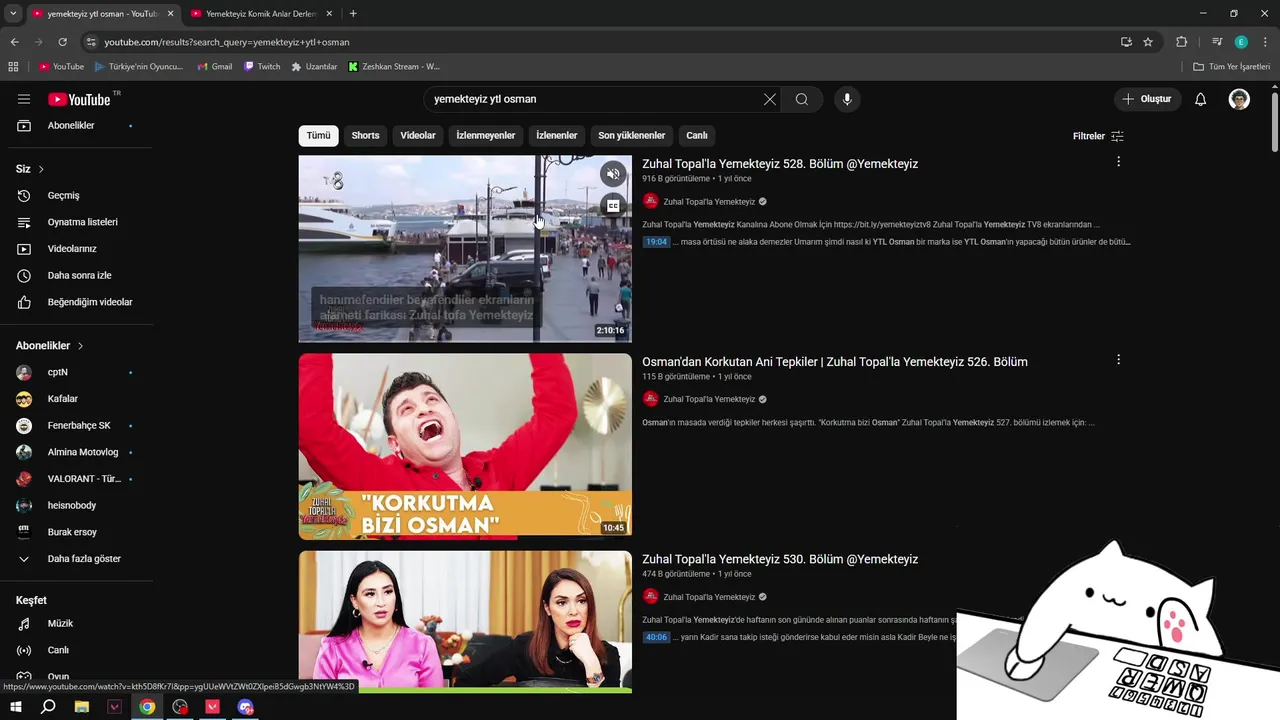Click the Oluştur create button
Viewport: 1280px width, 720px height.
click(x=1148, y=99)
